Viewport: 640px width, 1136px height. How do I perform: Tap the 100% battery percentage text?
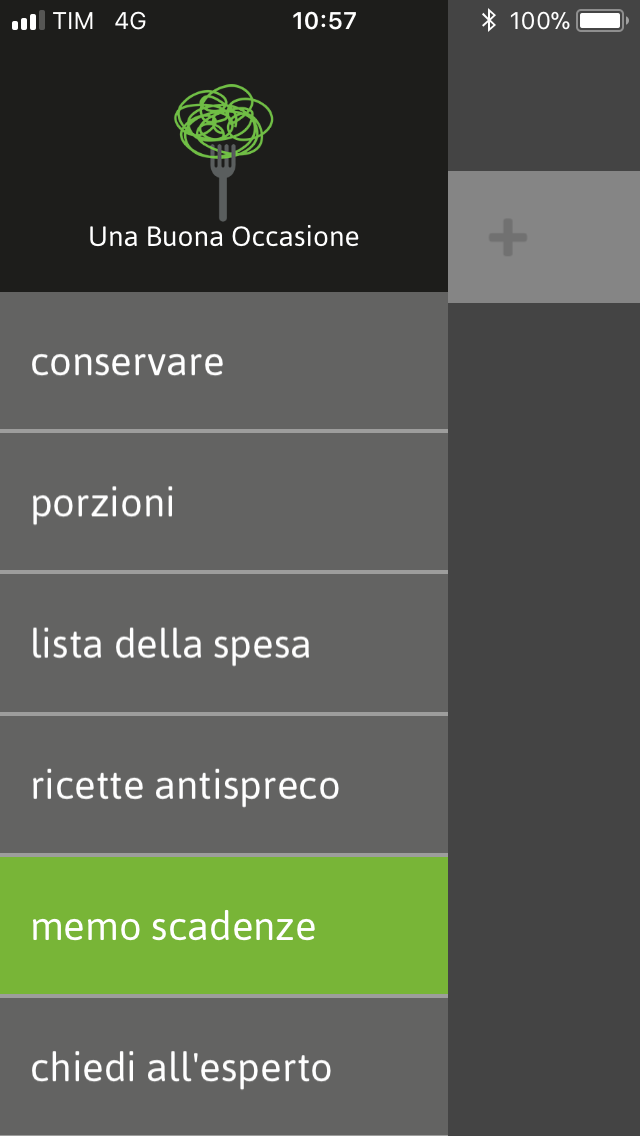coord(539,21)
